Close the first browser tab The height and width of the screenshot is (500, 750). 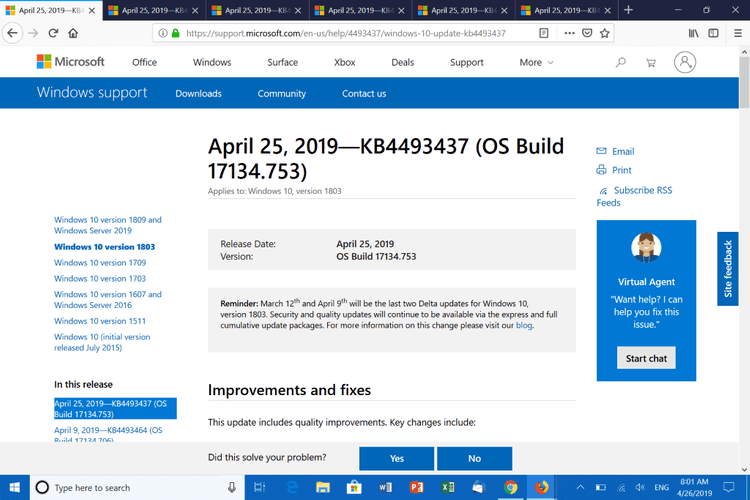92,10
